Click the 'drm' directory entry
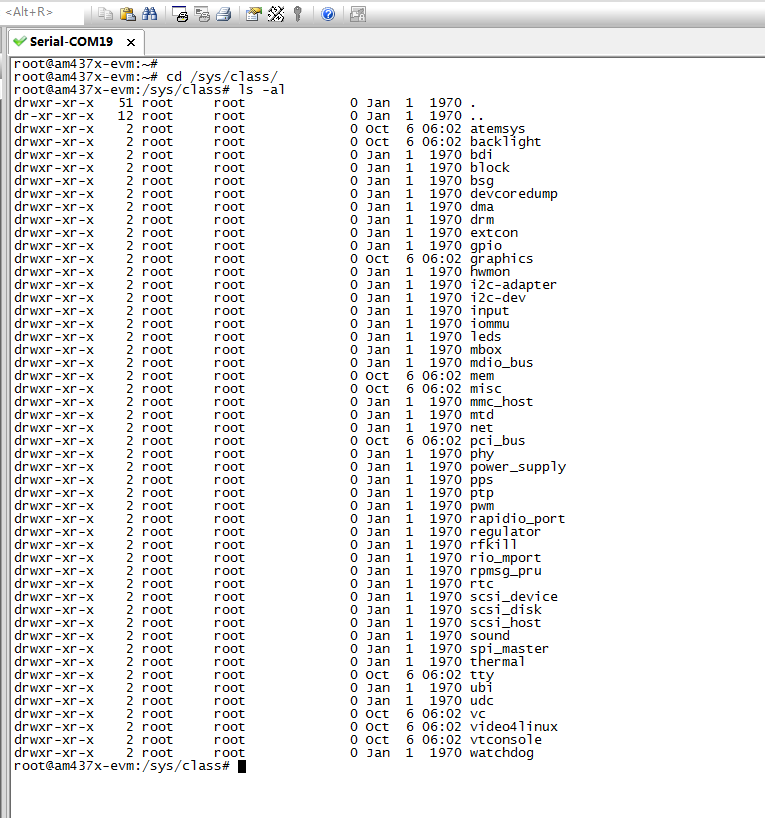Screen dimensions: 765x818 pyautogui.click(x=482, y=220)
